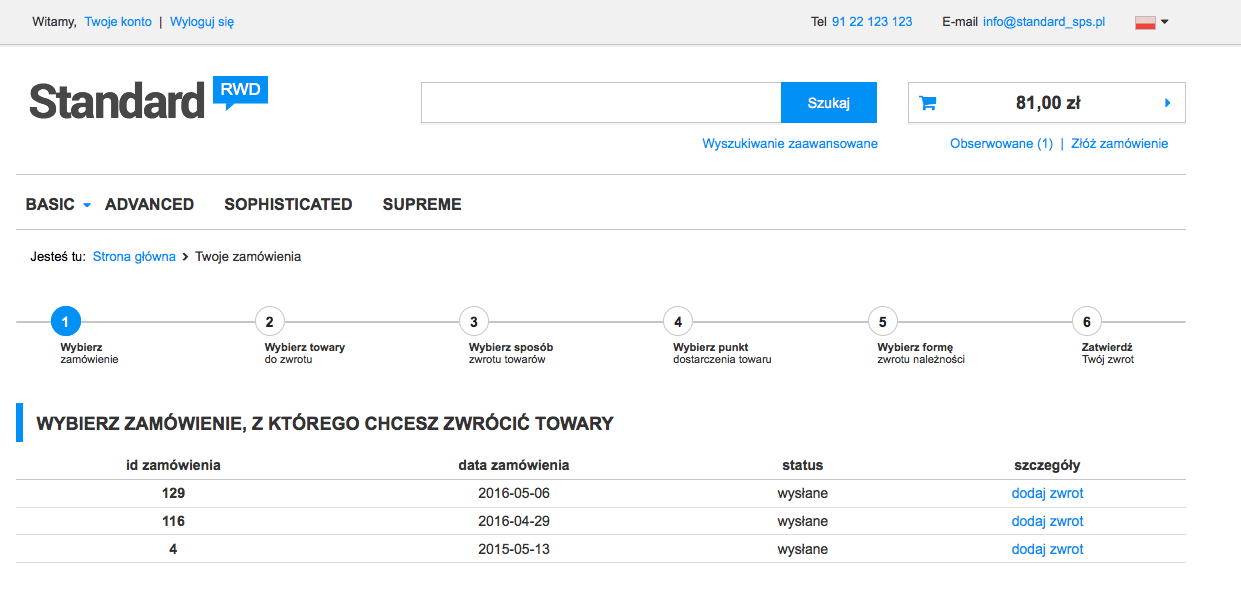Open the SUPREME menu item

click(422, 204)
